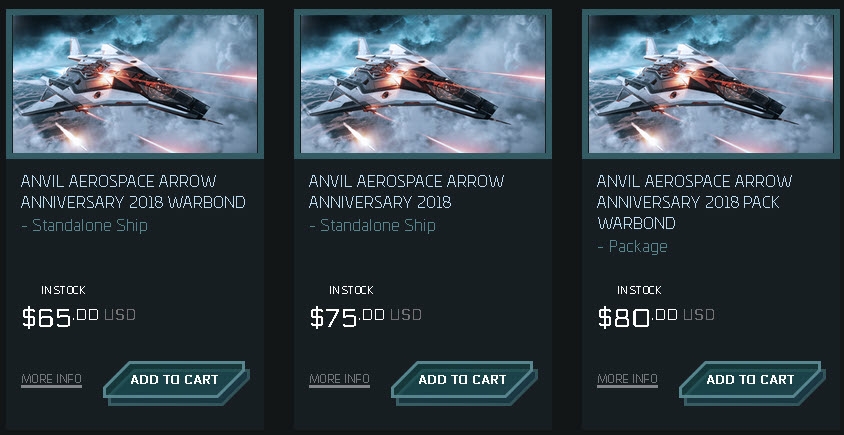Image resolution: width=844 pixels, height=435 pixels.
Task: Open the Arrow Anniversary 2018 Pack Warbond title
Action: tap(694, 202)
